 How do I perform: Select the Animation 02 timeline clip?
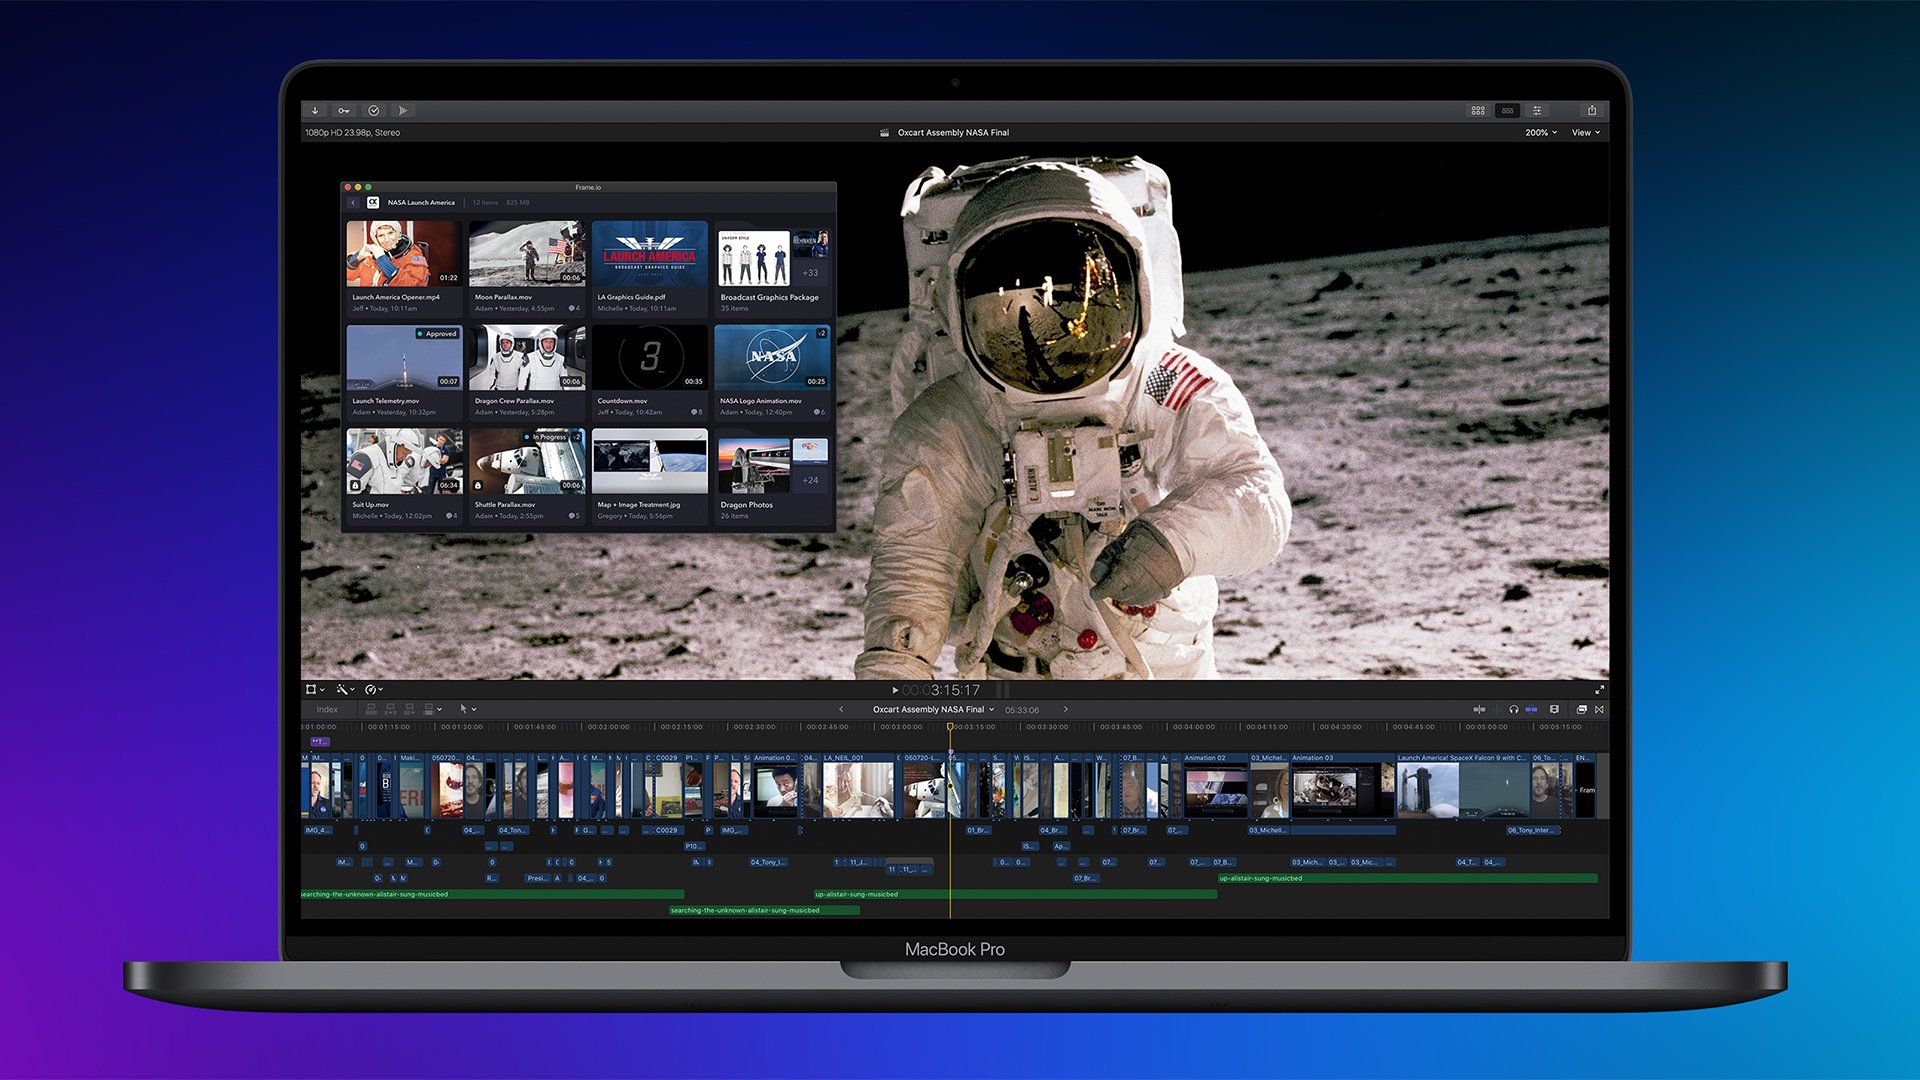coord(1215,786)
